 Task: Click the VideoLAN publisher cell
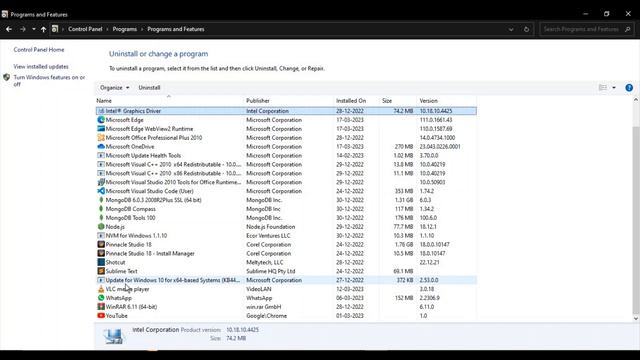tap(258, 289)
